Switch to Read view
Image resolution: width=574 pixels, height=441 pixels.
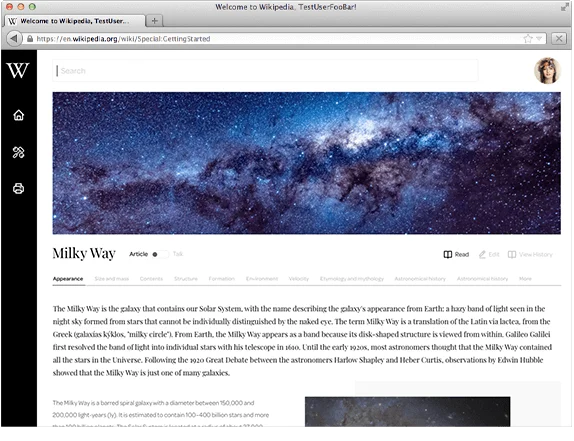[x=456, y=254]
